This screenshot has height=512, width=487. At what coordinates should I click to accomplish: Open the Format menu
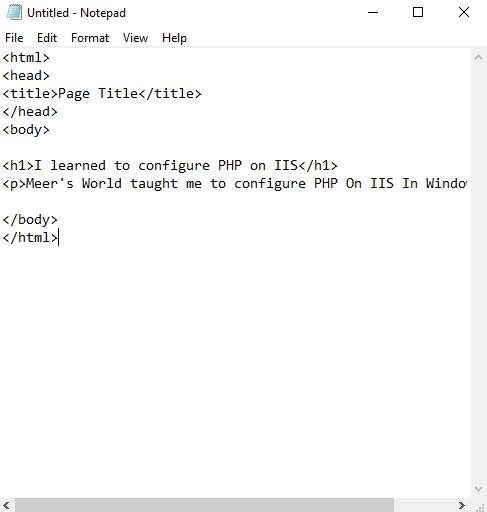pyautogui.click(x=90, y=38)
